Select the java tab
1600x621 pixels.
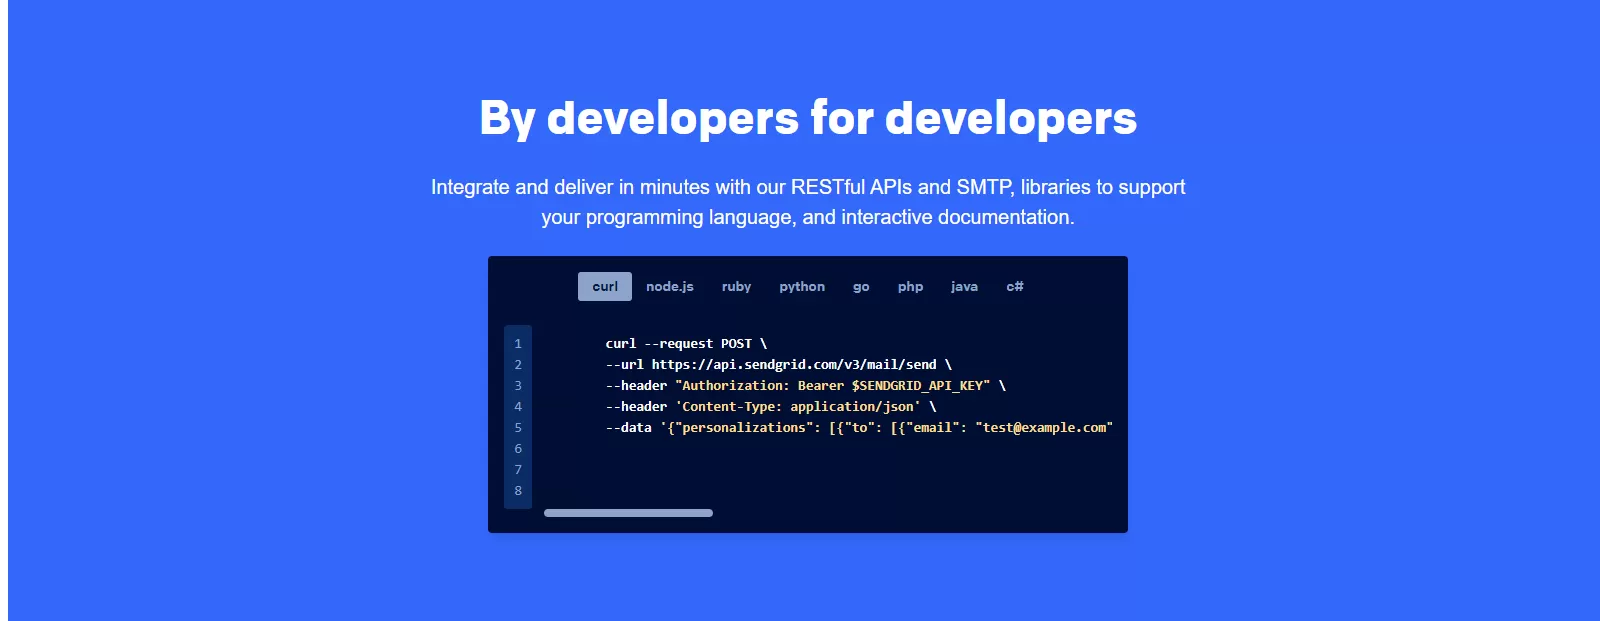(964, 287)
